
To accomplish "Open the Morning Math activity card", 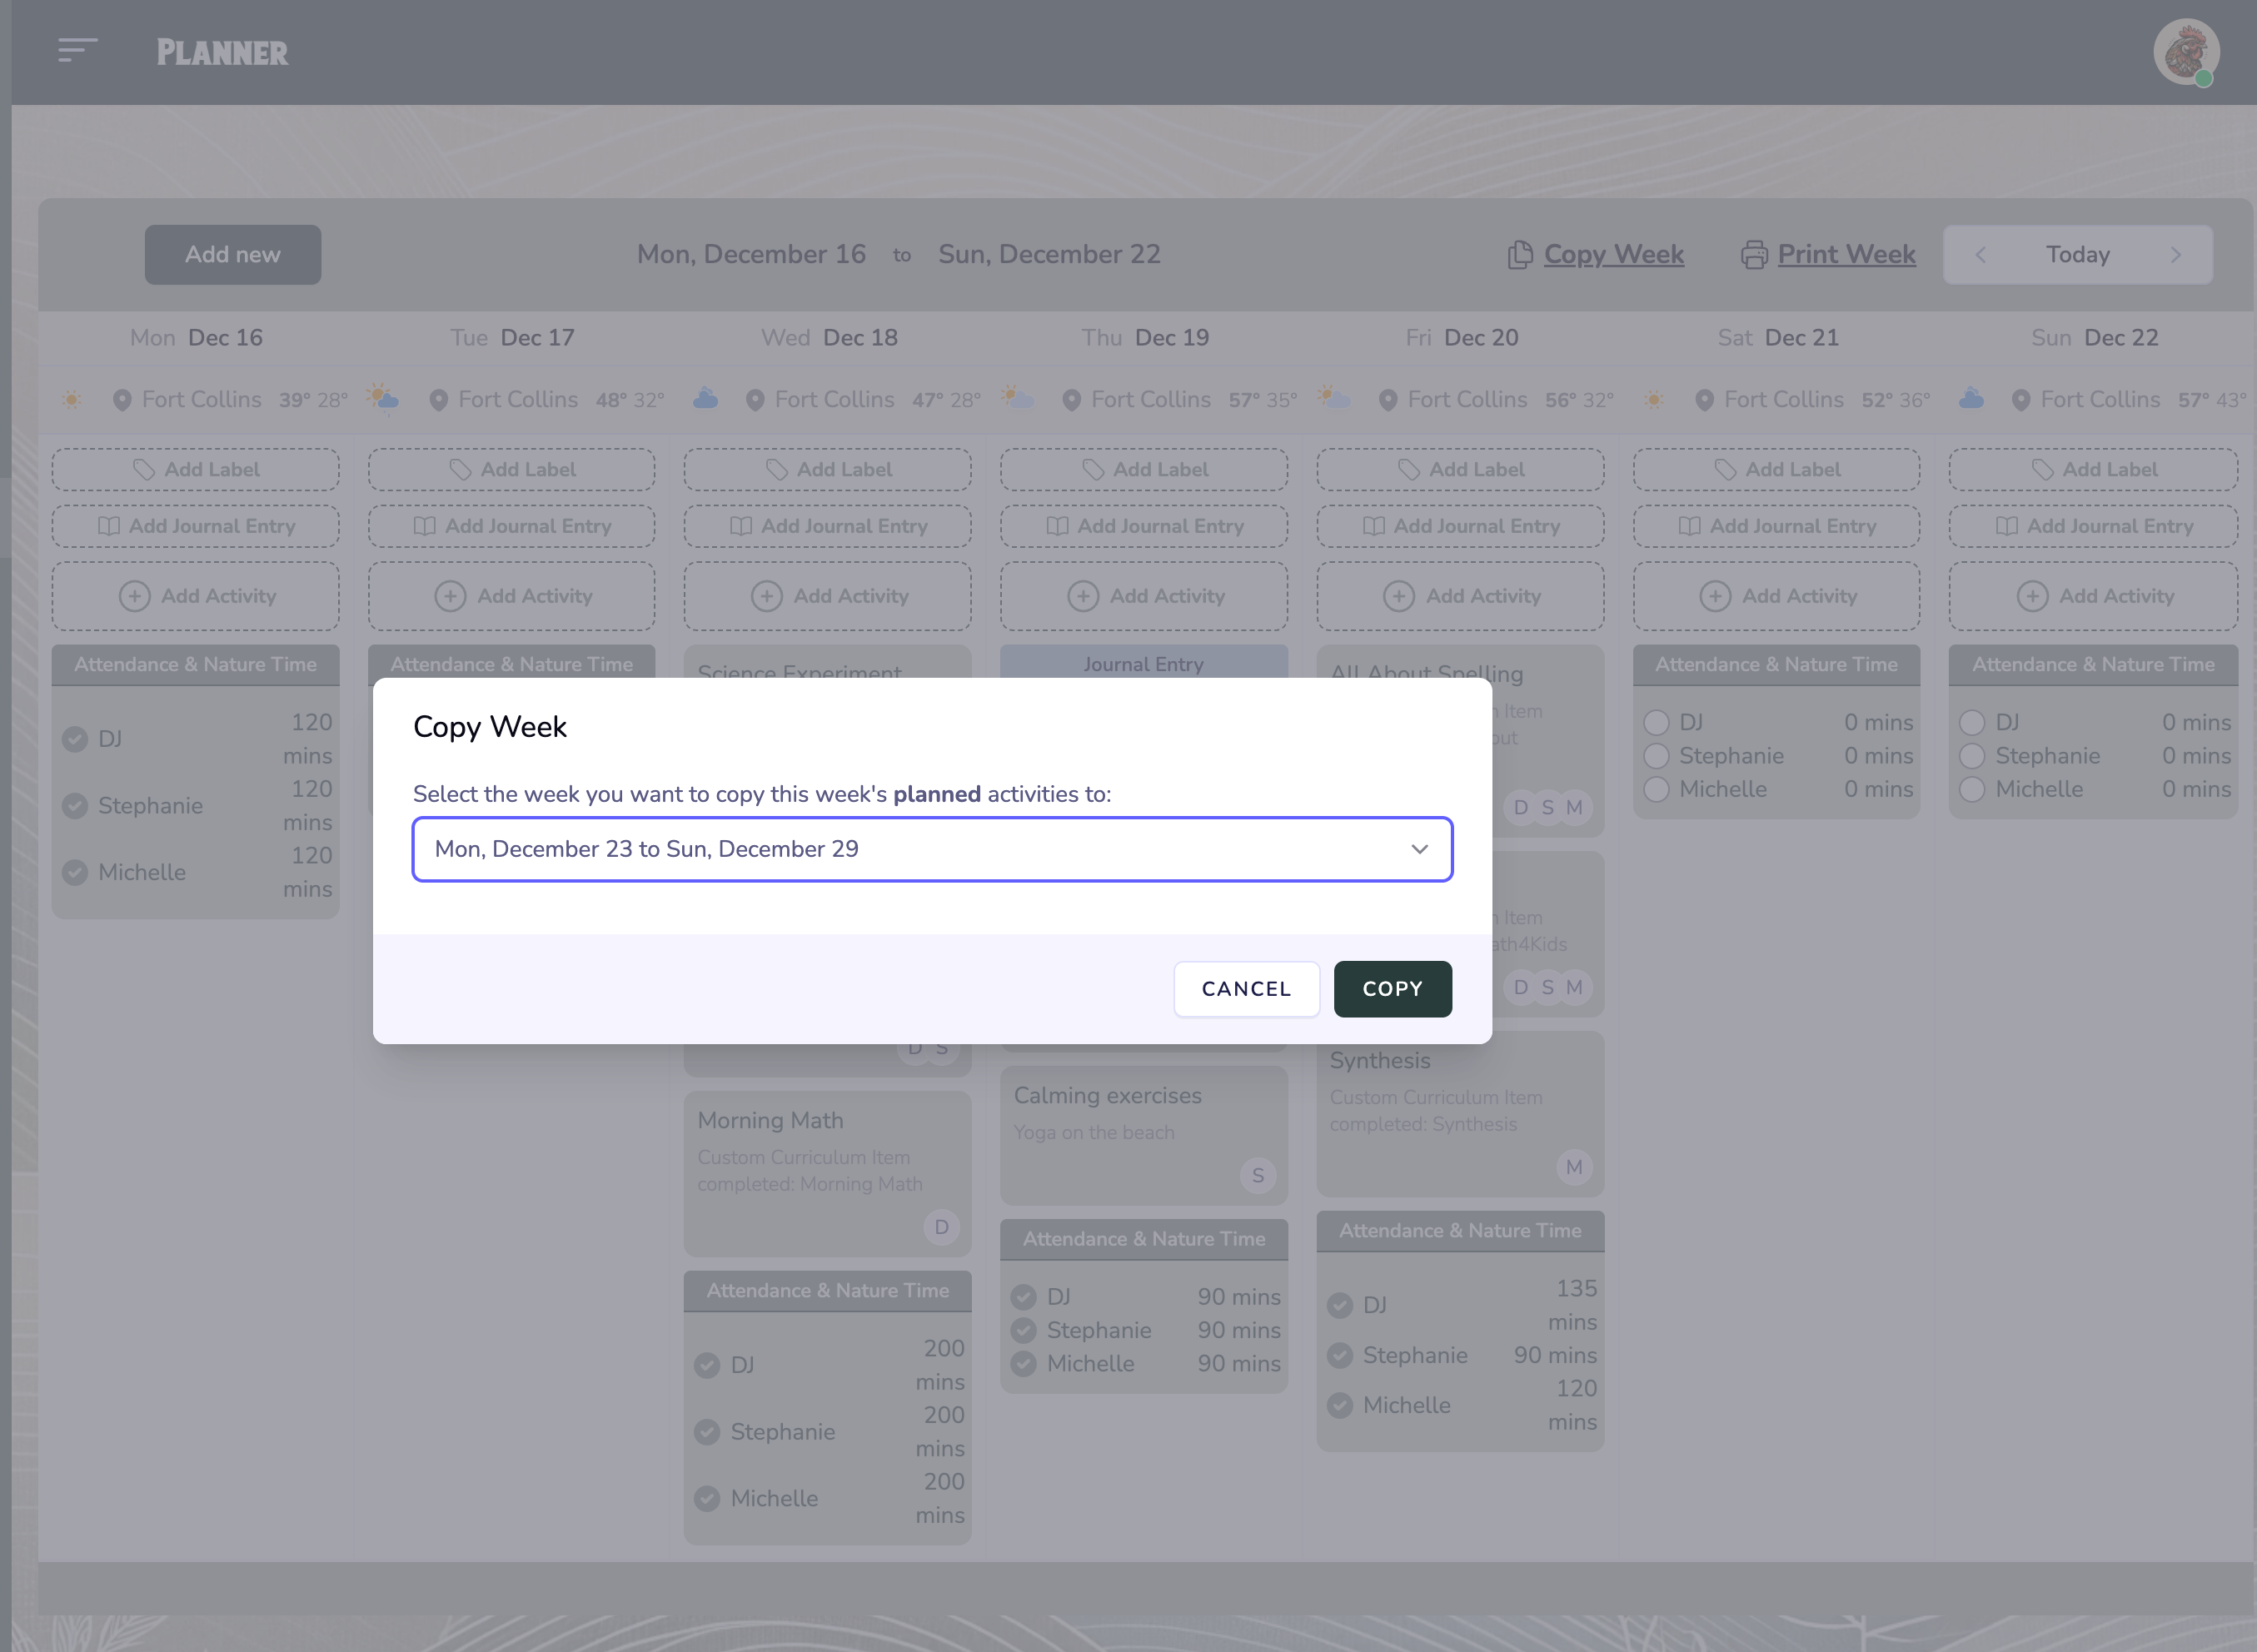I will pyautogui.click(x=828, y=1173).
